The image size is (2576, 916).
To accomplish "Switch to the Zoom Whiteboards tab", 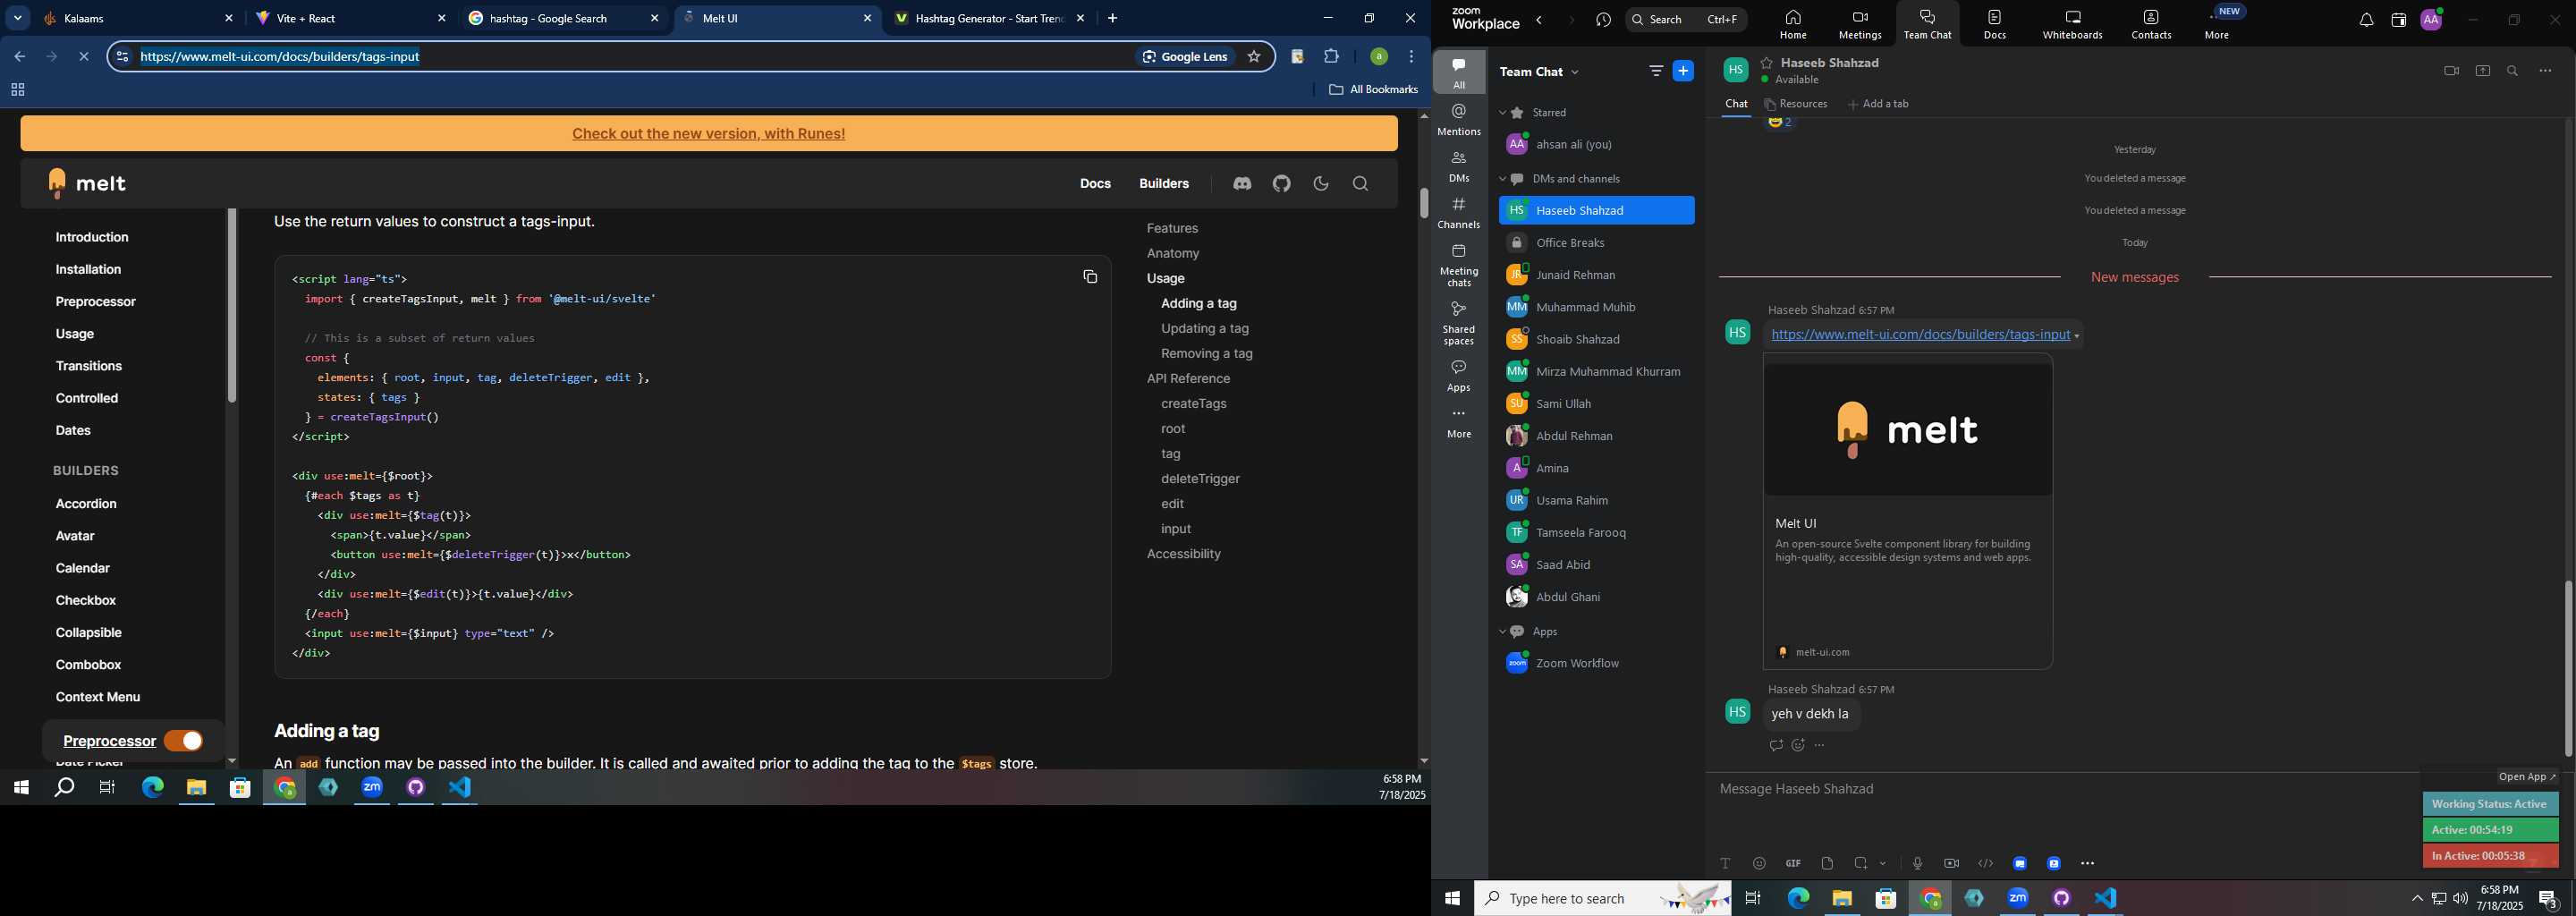I will point(2072,24).
